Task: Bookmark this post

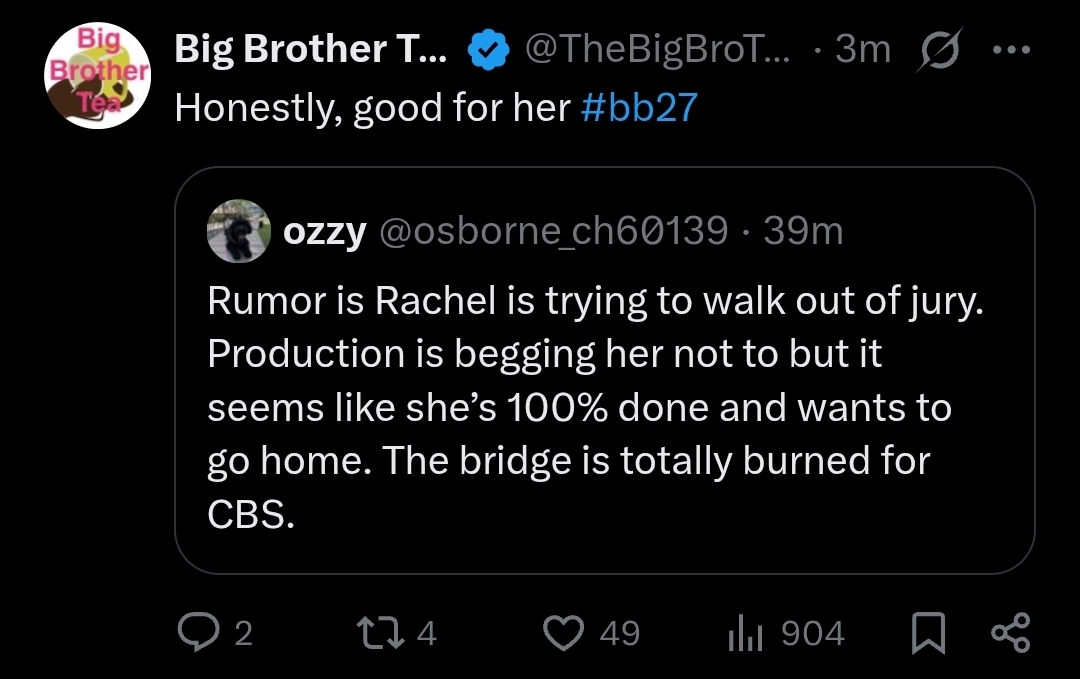Action: [929, 633]
